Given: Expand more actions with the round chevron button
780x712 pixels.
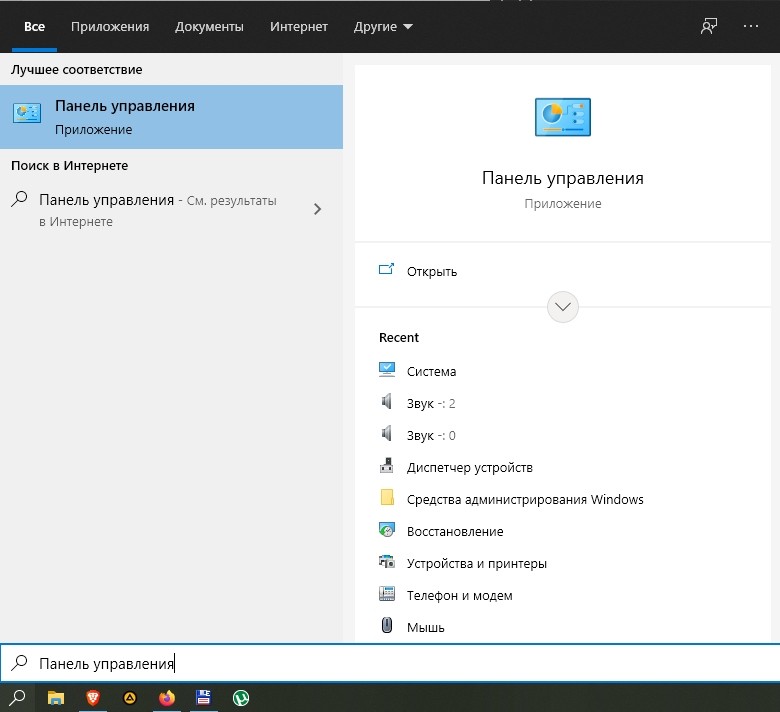Looking at the screenshot, I should (x=563, y=306).
